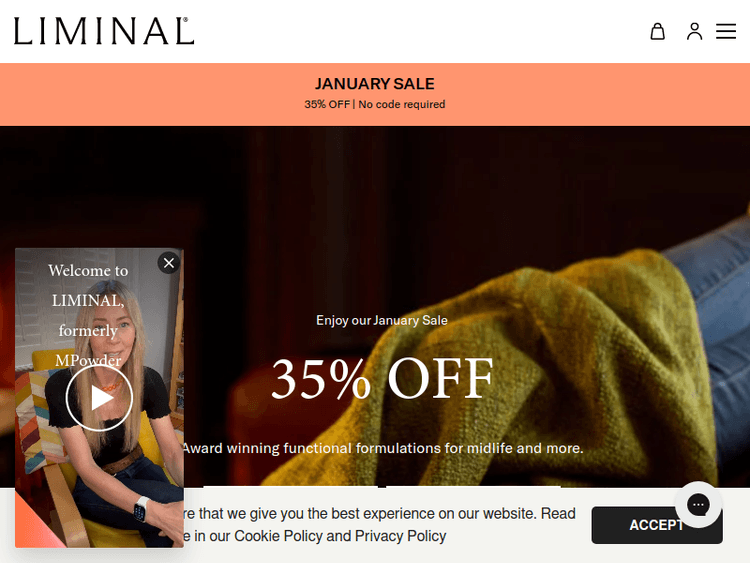The image size is (750, 563).
Task: Open the account profile icon
Action: click(695, 32)
